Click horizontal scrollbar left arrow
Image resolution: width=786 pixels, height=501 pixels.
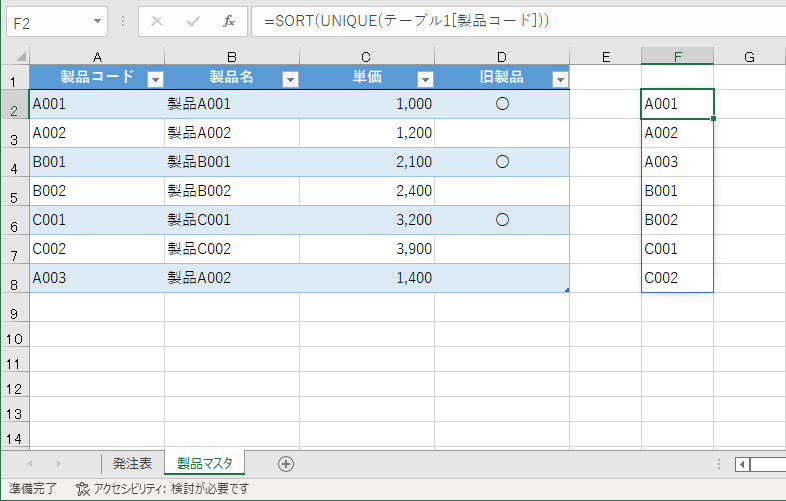[742, 464]
